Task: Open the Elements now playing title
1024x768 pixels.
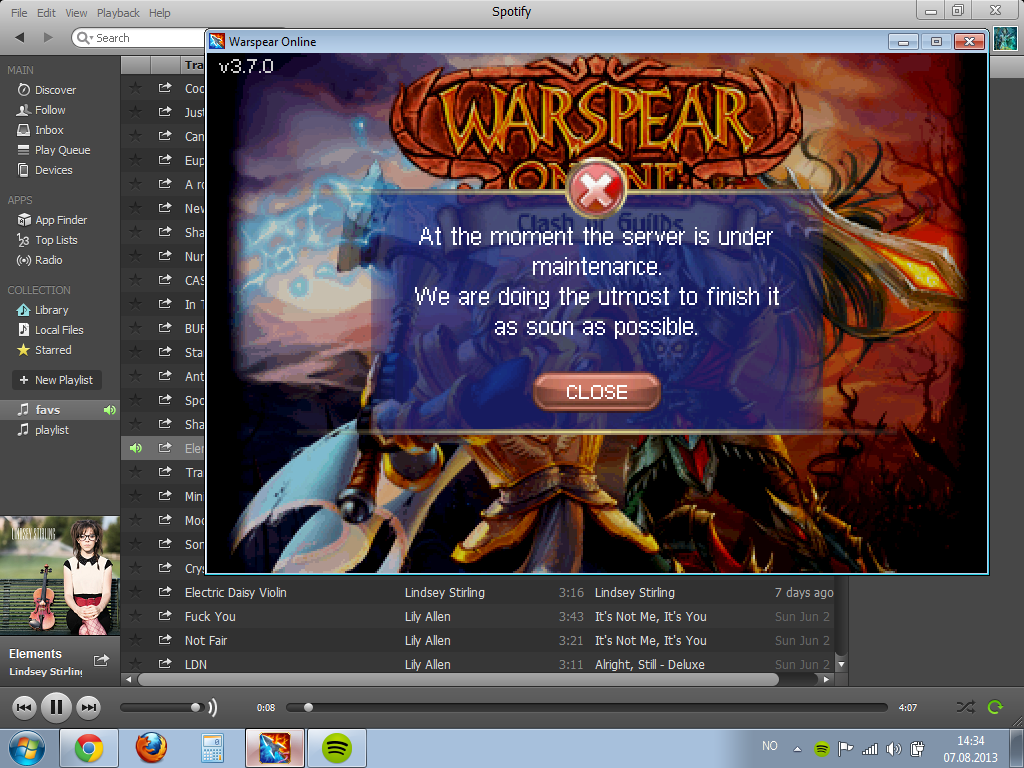Action: 35,654
